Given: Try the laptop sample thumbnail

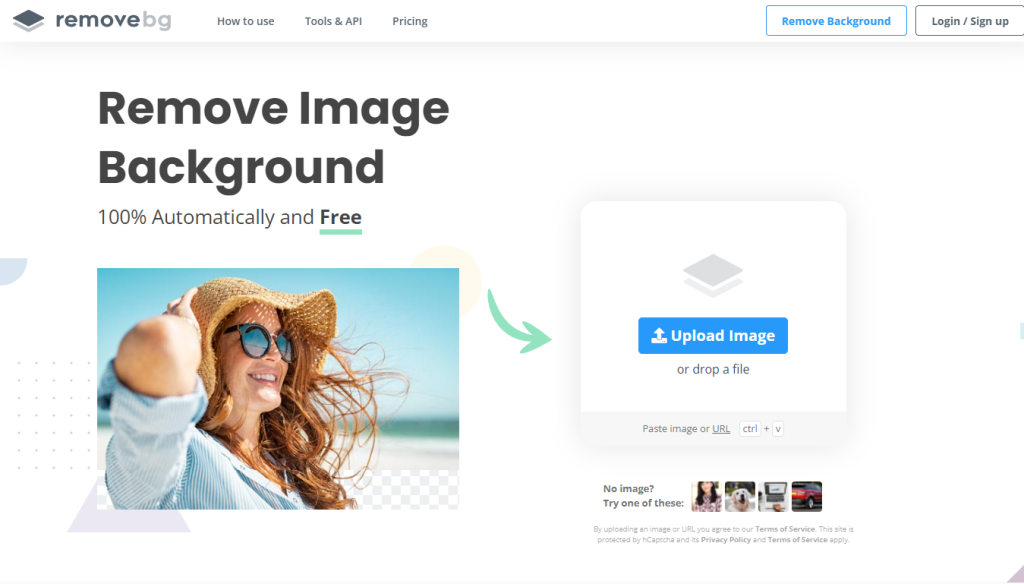Looking at the screenshot, I should pyautogui.click(x=773, y=496).
